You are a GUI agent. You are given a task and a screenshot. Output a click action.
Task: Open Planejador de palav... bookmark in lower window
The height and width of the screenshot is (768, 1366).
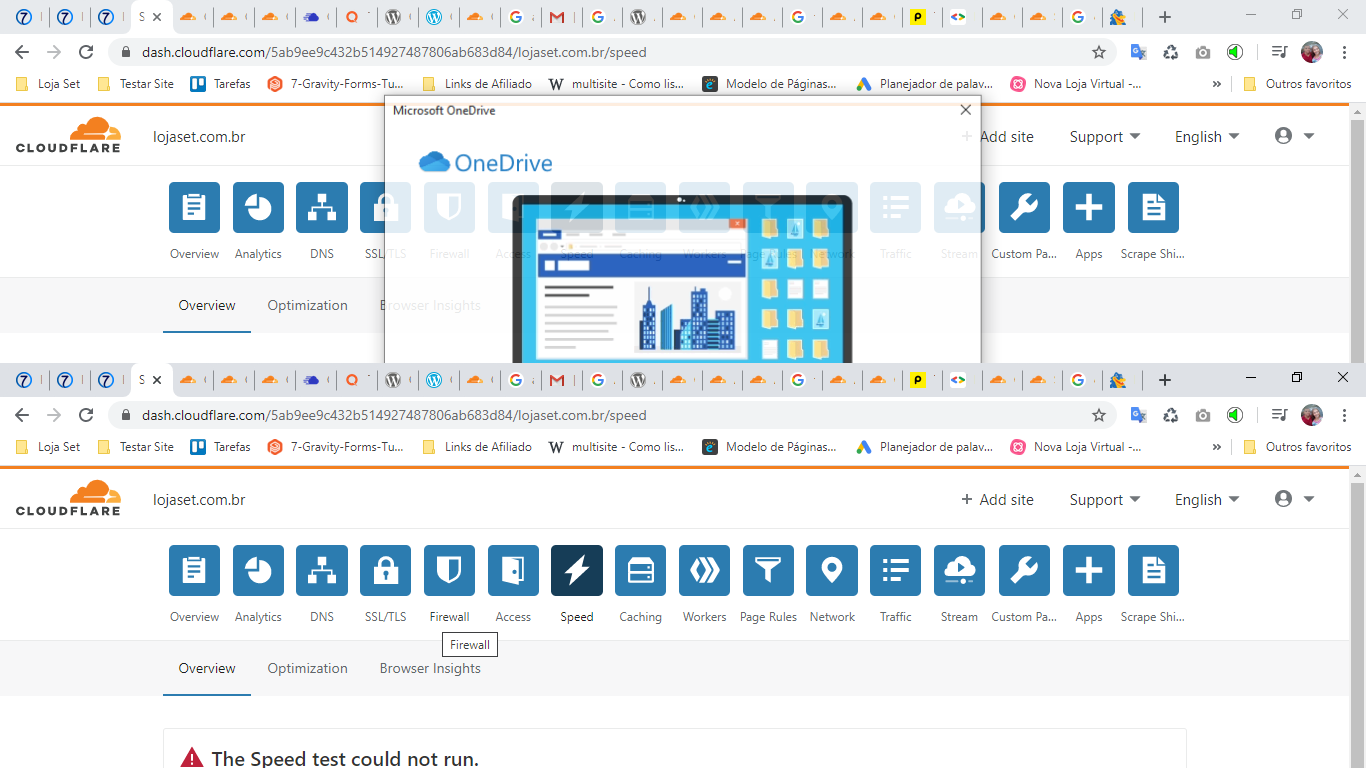click(x=925, y=447)
